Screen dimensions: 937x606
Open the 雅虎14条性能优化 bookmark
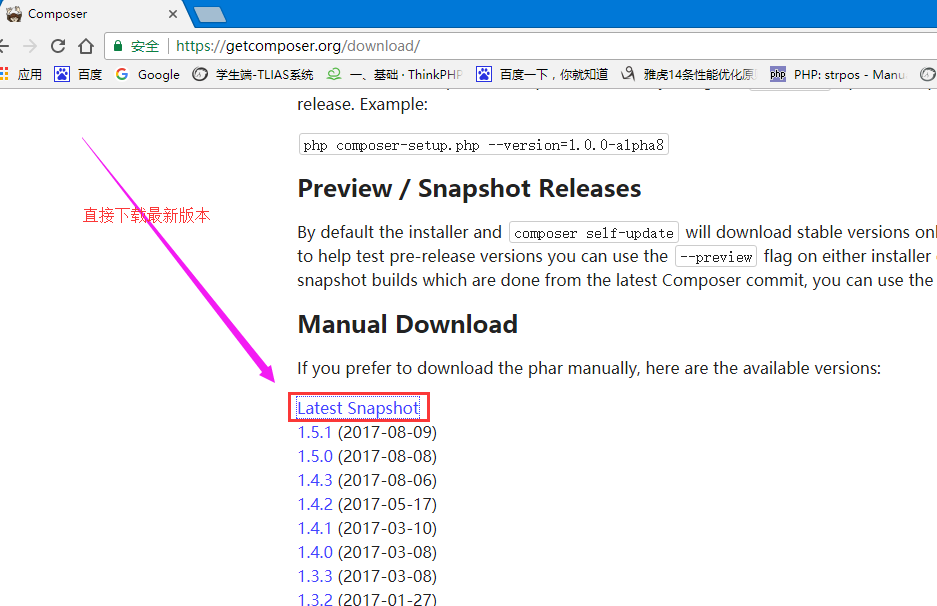pos(688,74)
